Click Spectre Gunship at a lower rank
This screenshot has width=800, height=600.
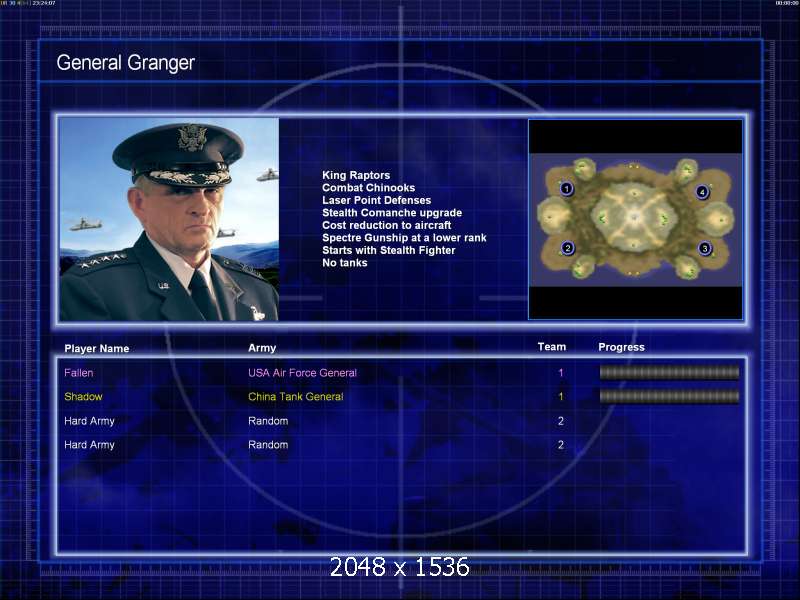(404, 238)
